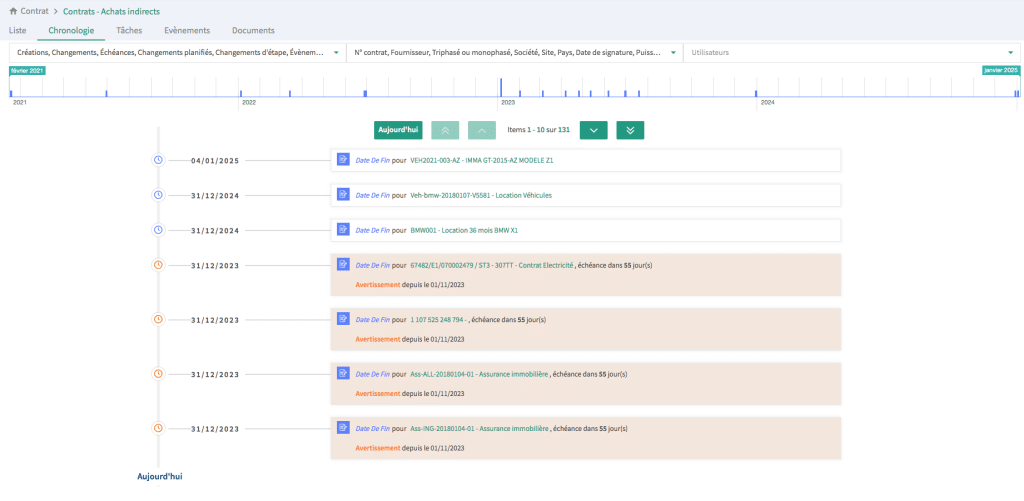Click orange clock icon of Contrat Electricité row

click(157, 265)
